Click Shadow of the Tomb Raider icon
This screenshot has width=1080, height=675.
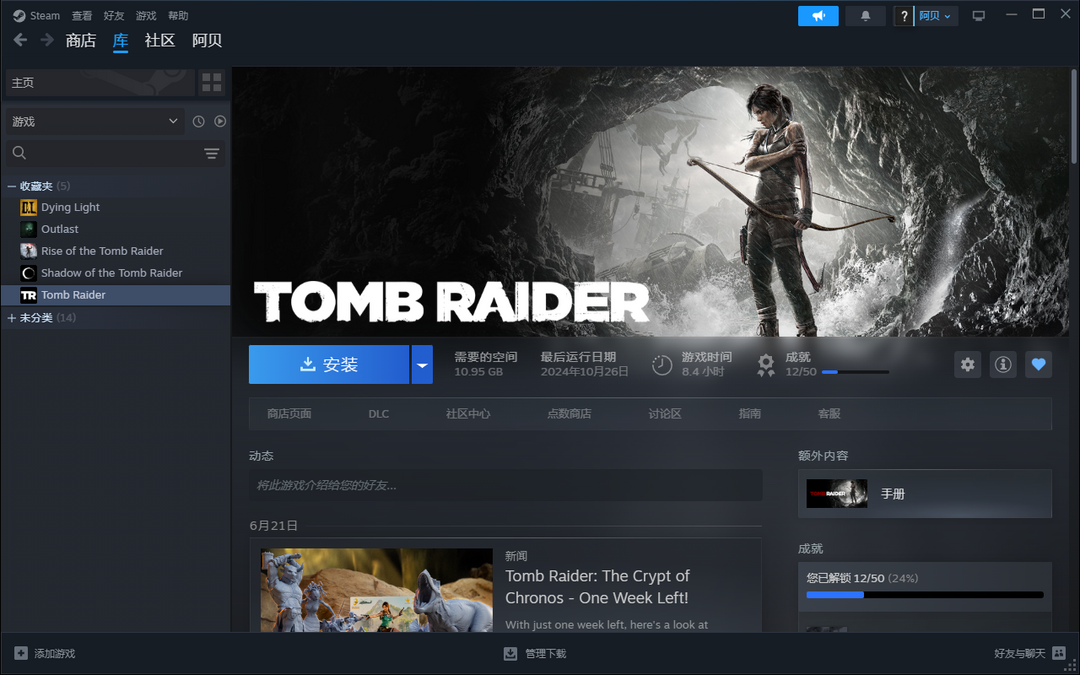28,273
